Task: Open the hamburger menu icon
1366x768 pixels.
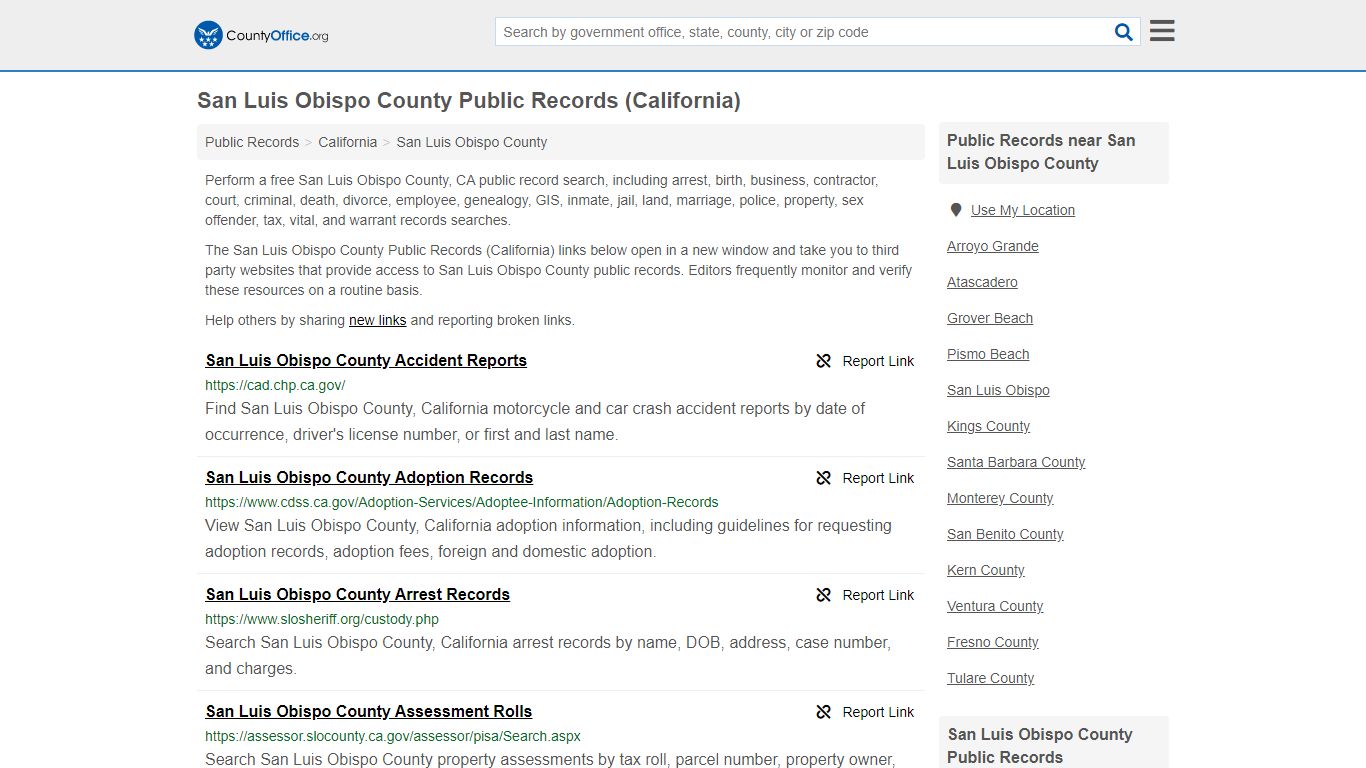Action: 1162,31
